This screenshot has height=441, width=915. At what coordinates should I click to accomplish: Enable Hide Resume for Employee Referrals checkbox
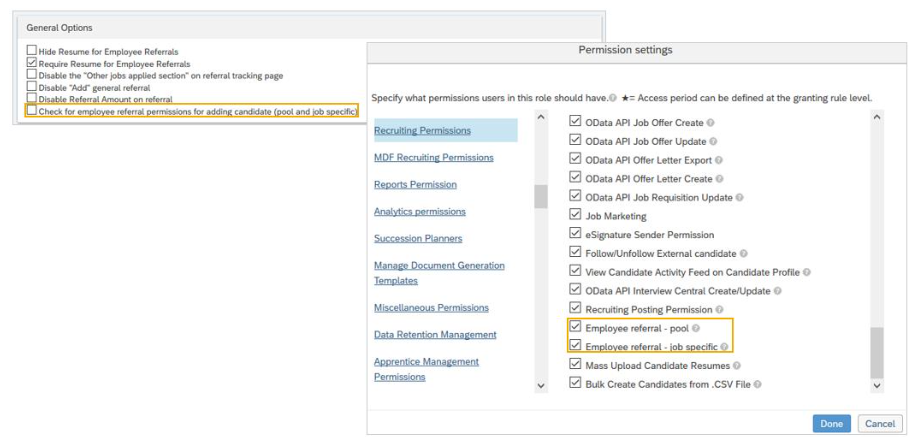pos(32,51)
